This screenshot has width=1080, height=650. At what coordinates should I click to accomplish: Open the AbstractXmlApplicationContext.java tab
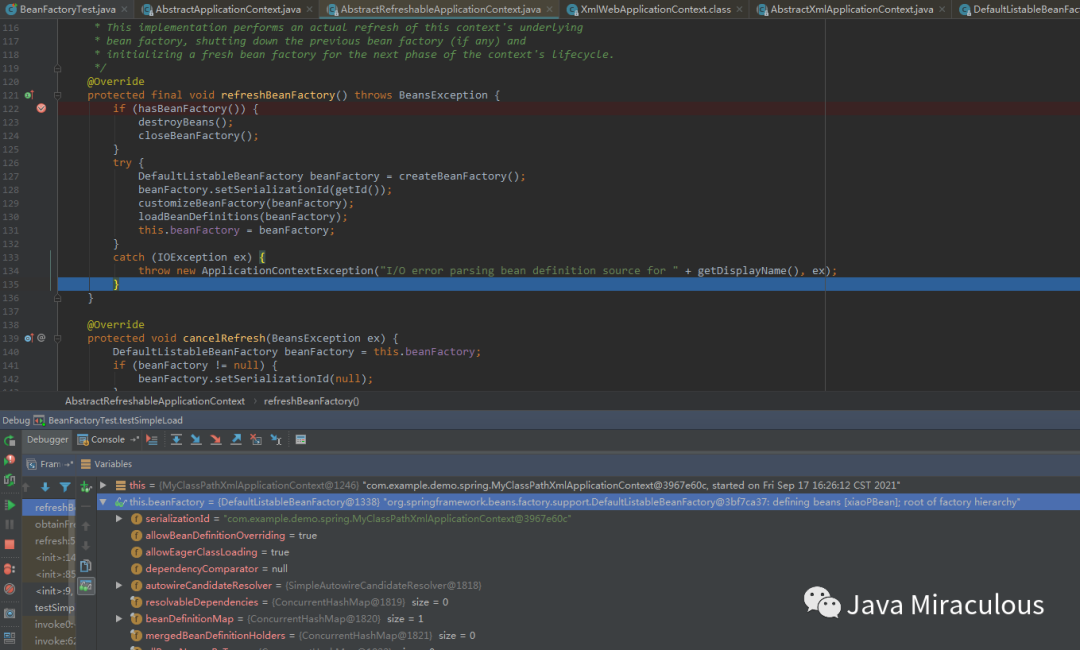[851, 9]
